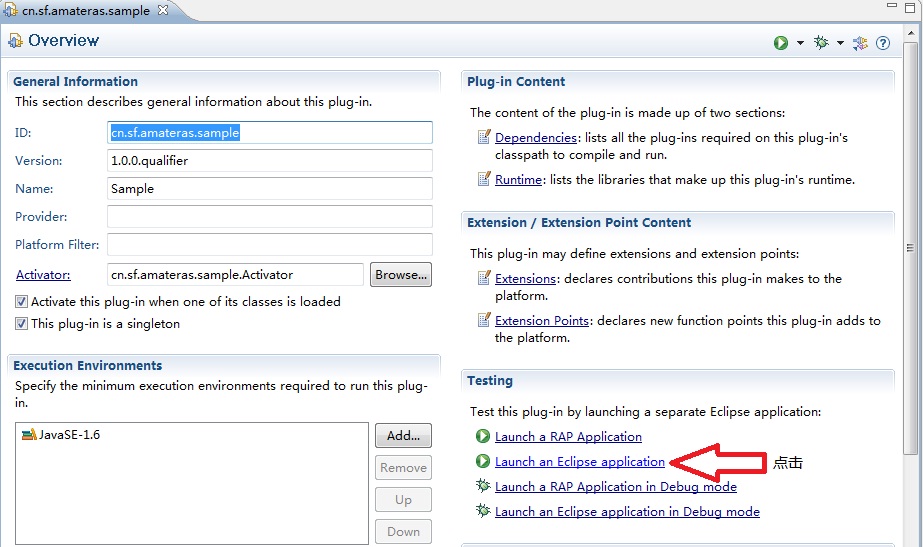
Task: Open the Dependencies link
Action: click(x=536, y=137)
